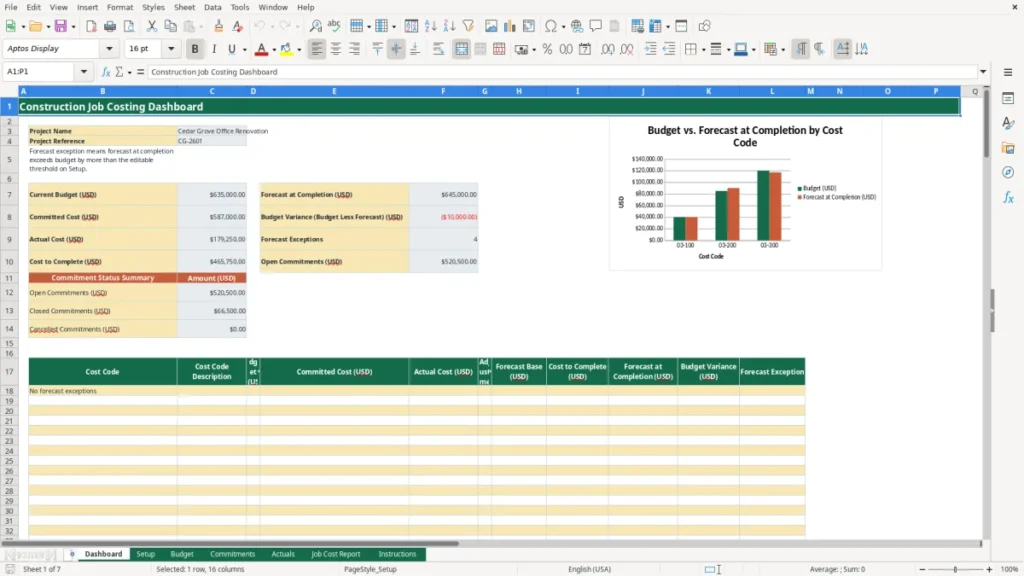
Task: Toggle Italic formatting
Action: [214, 49]
